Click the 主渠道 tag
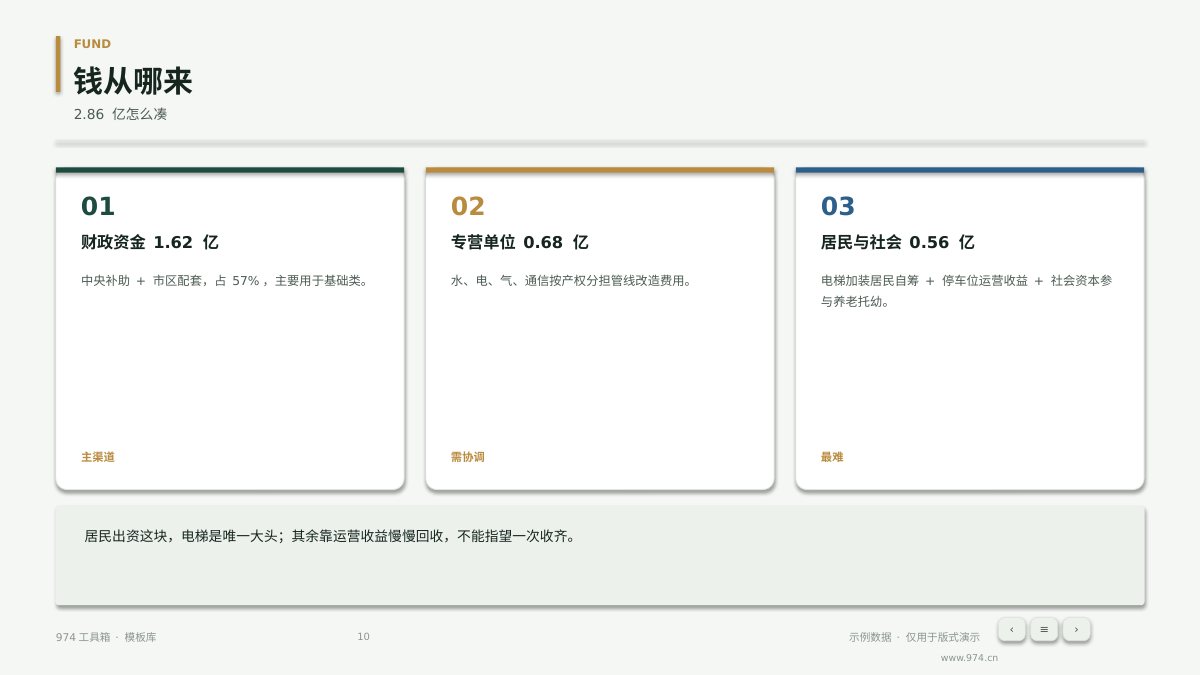 [98, 457]
